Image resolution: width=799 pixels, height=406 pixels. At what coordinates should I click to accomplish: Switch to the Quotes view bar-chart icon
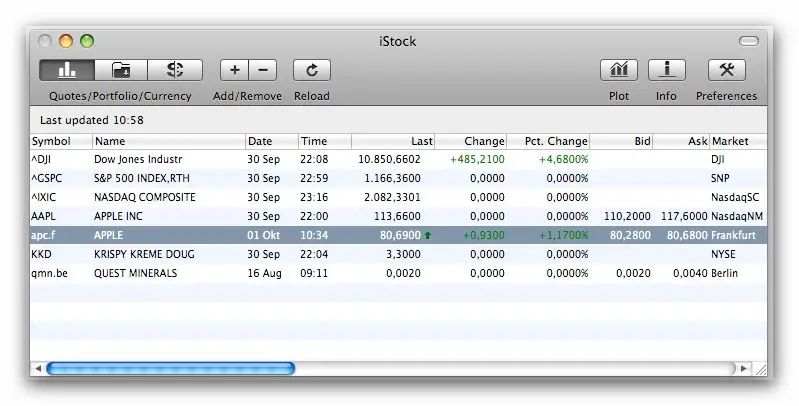click(x=67, y=70)
